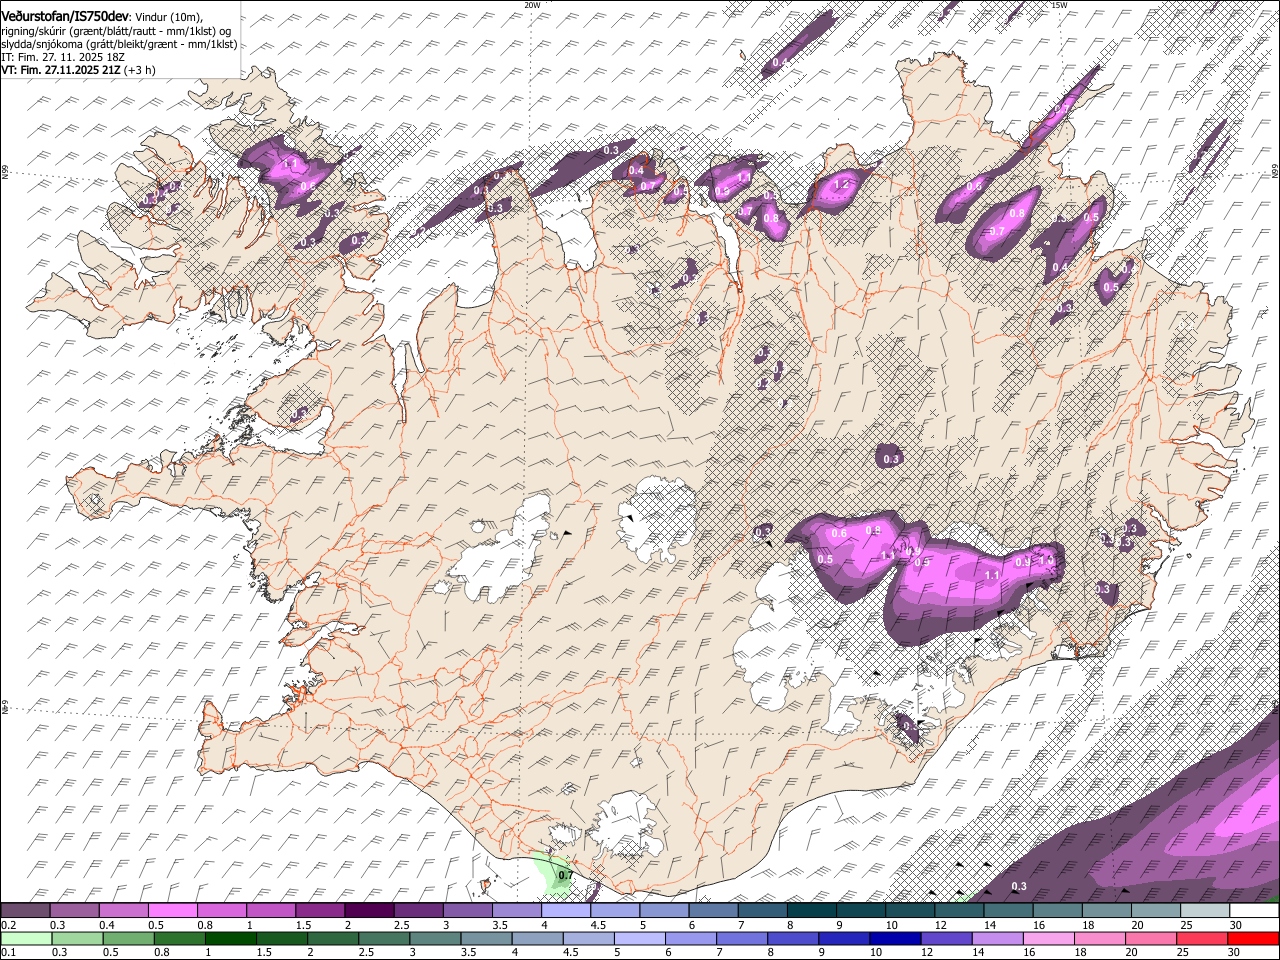Click the "10" label on upper scale
Image resolution: width=1280 pixels, height=960 pixels.
point(892,925)
